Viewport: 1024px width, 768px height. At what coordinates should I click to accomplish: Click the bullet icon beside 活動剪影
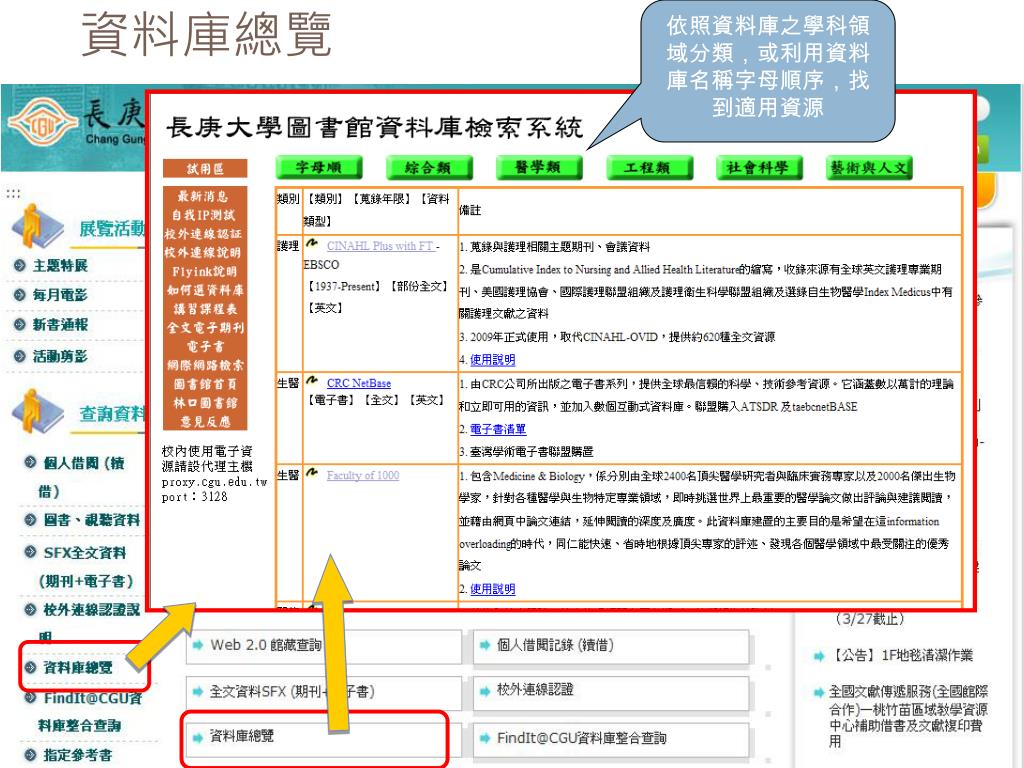[x=20, y=356]
